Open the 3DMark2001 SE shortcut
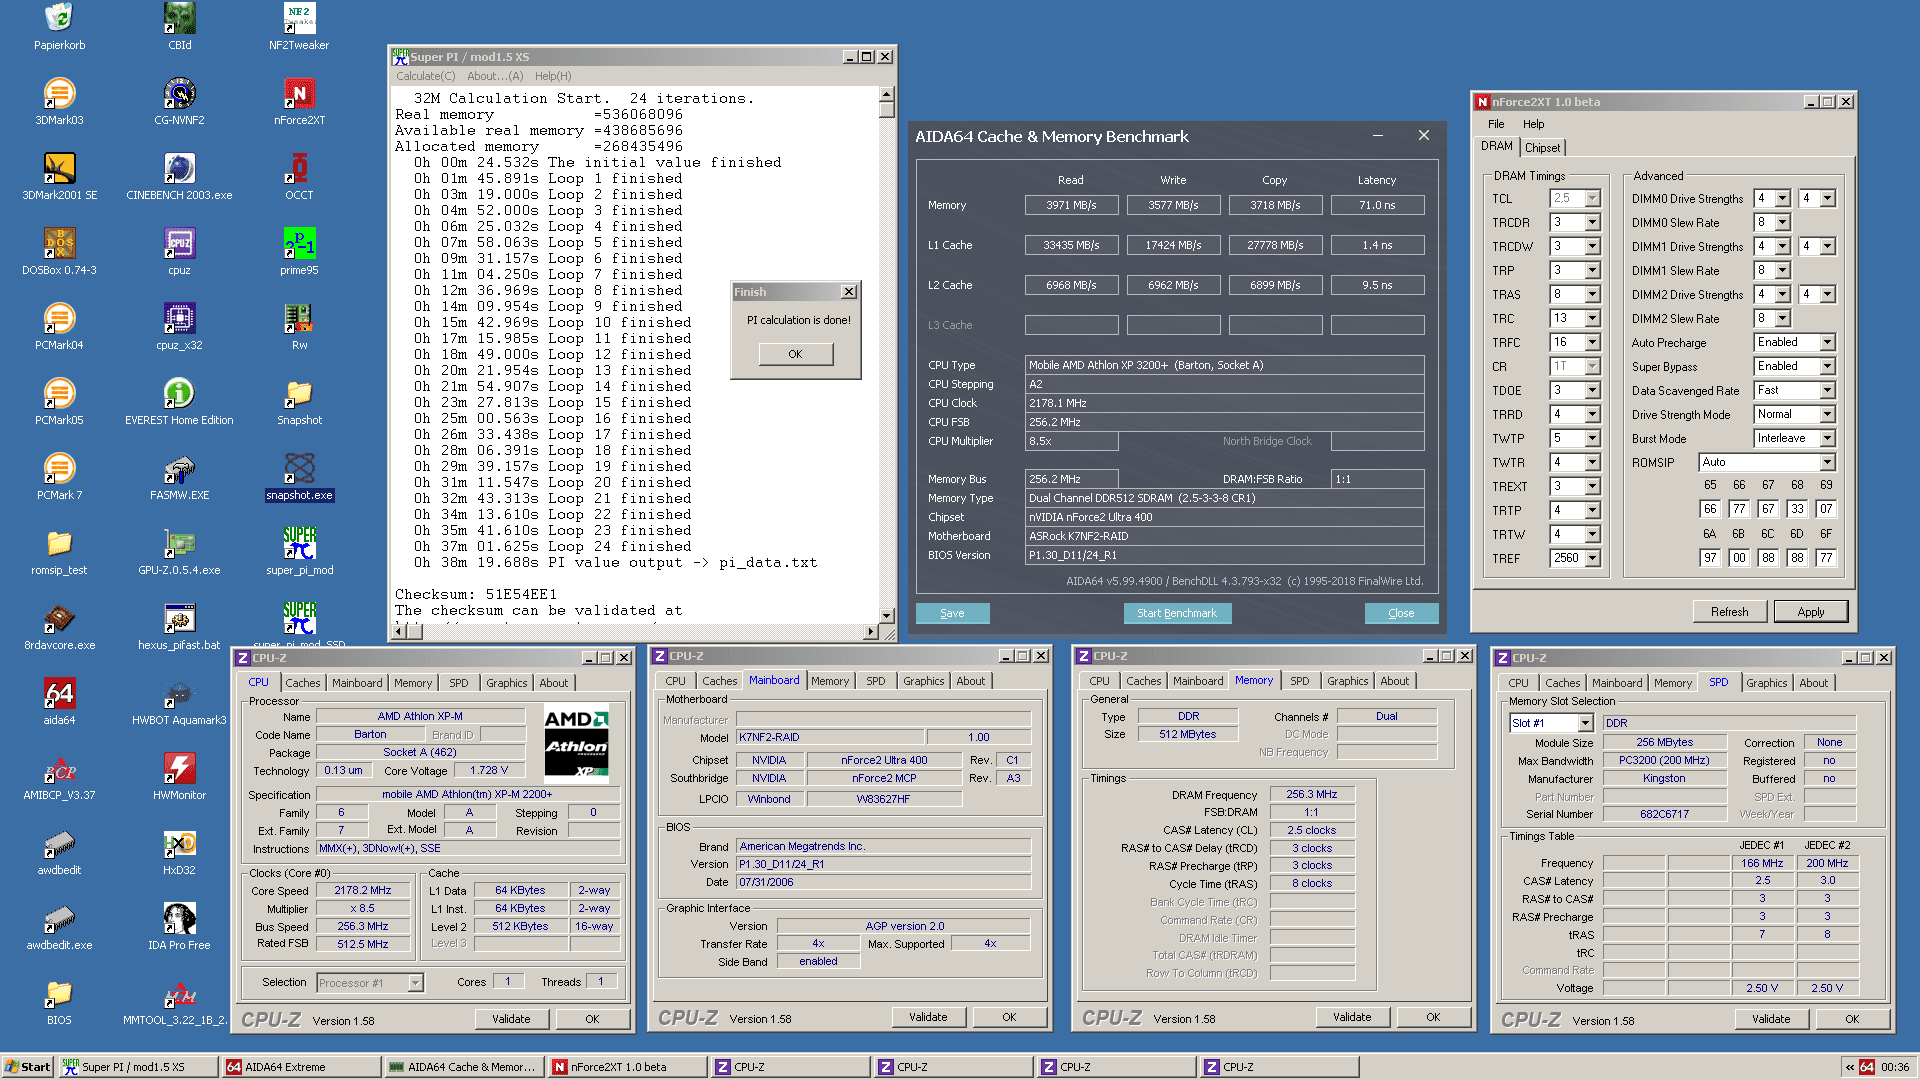The height and width of the screenshot is (1080, 1920). click(x=59, y=177)
